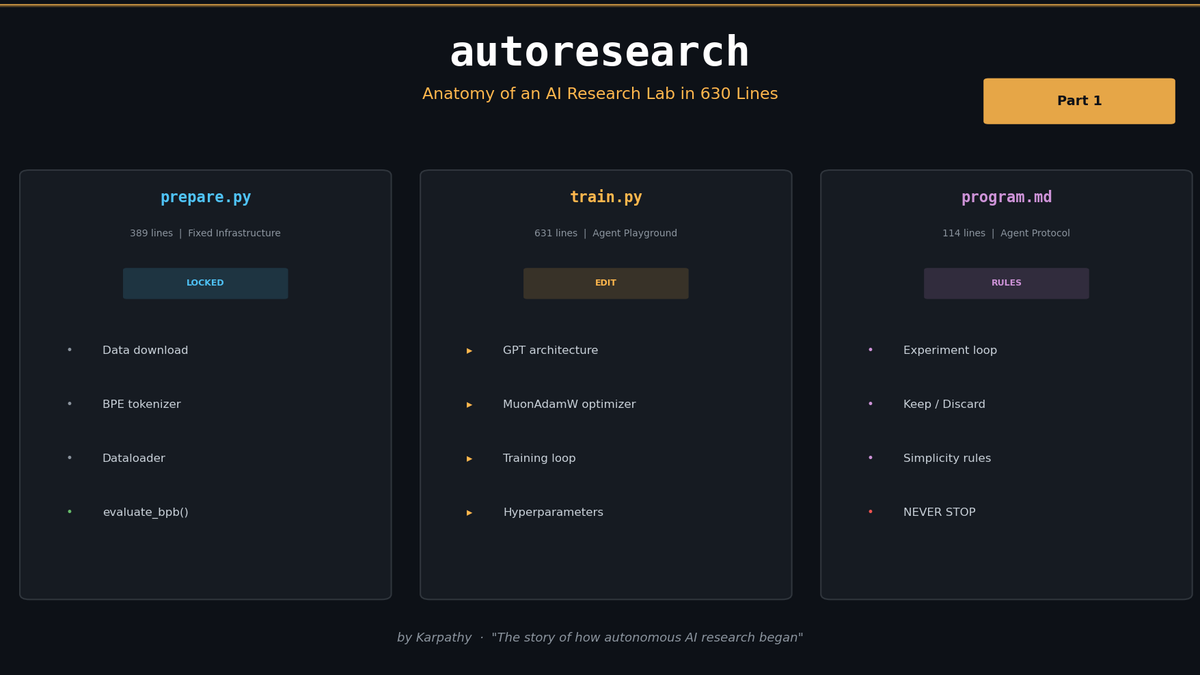This screenshot has width=1200, height=675.
Task: Click the green bullet beside evaluate_bpb()
Action: 69,511
